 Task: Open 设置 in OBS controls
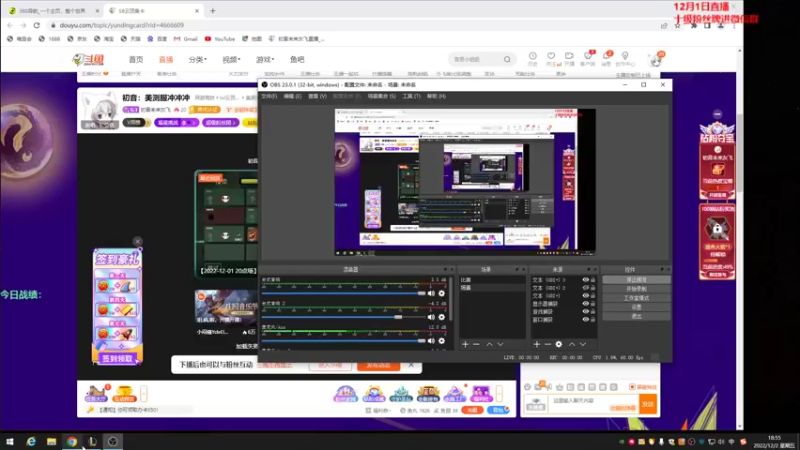[x=636, y=307]
